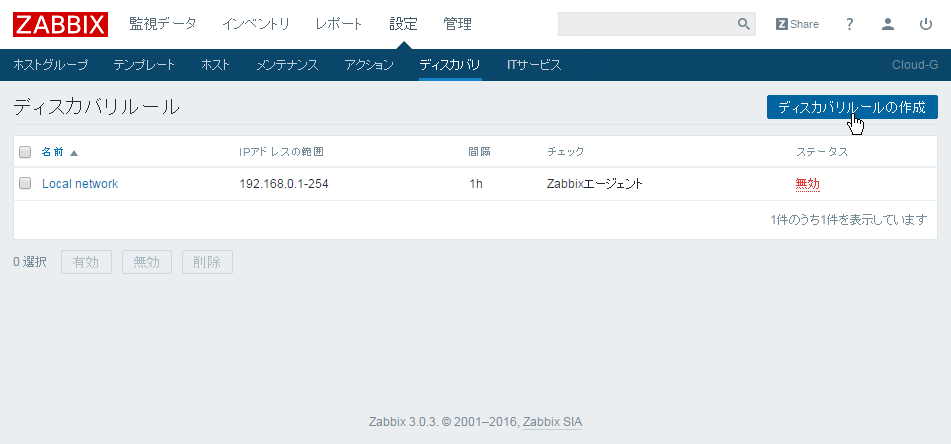Click the search magnifier icon
Image resolution: width=951 pixels, height=444 pixels.
(x=744, y=24)
